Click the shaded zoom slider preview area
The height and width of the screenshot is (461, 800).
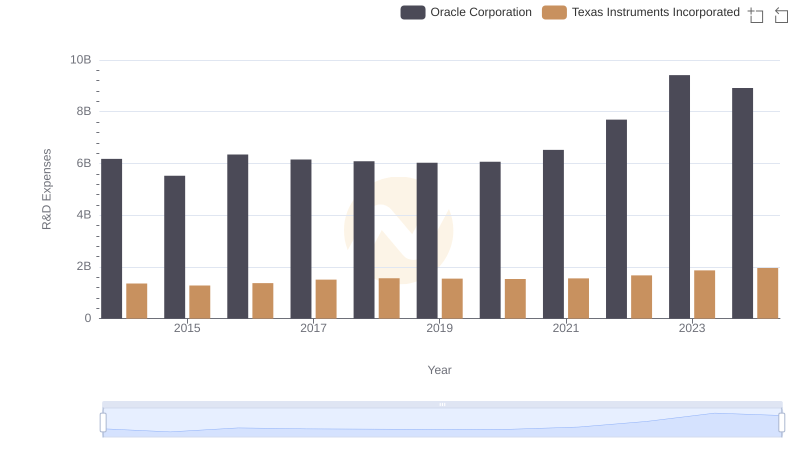[x=442, y=423]
